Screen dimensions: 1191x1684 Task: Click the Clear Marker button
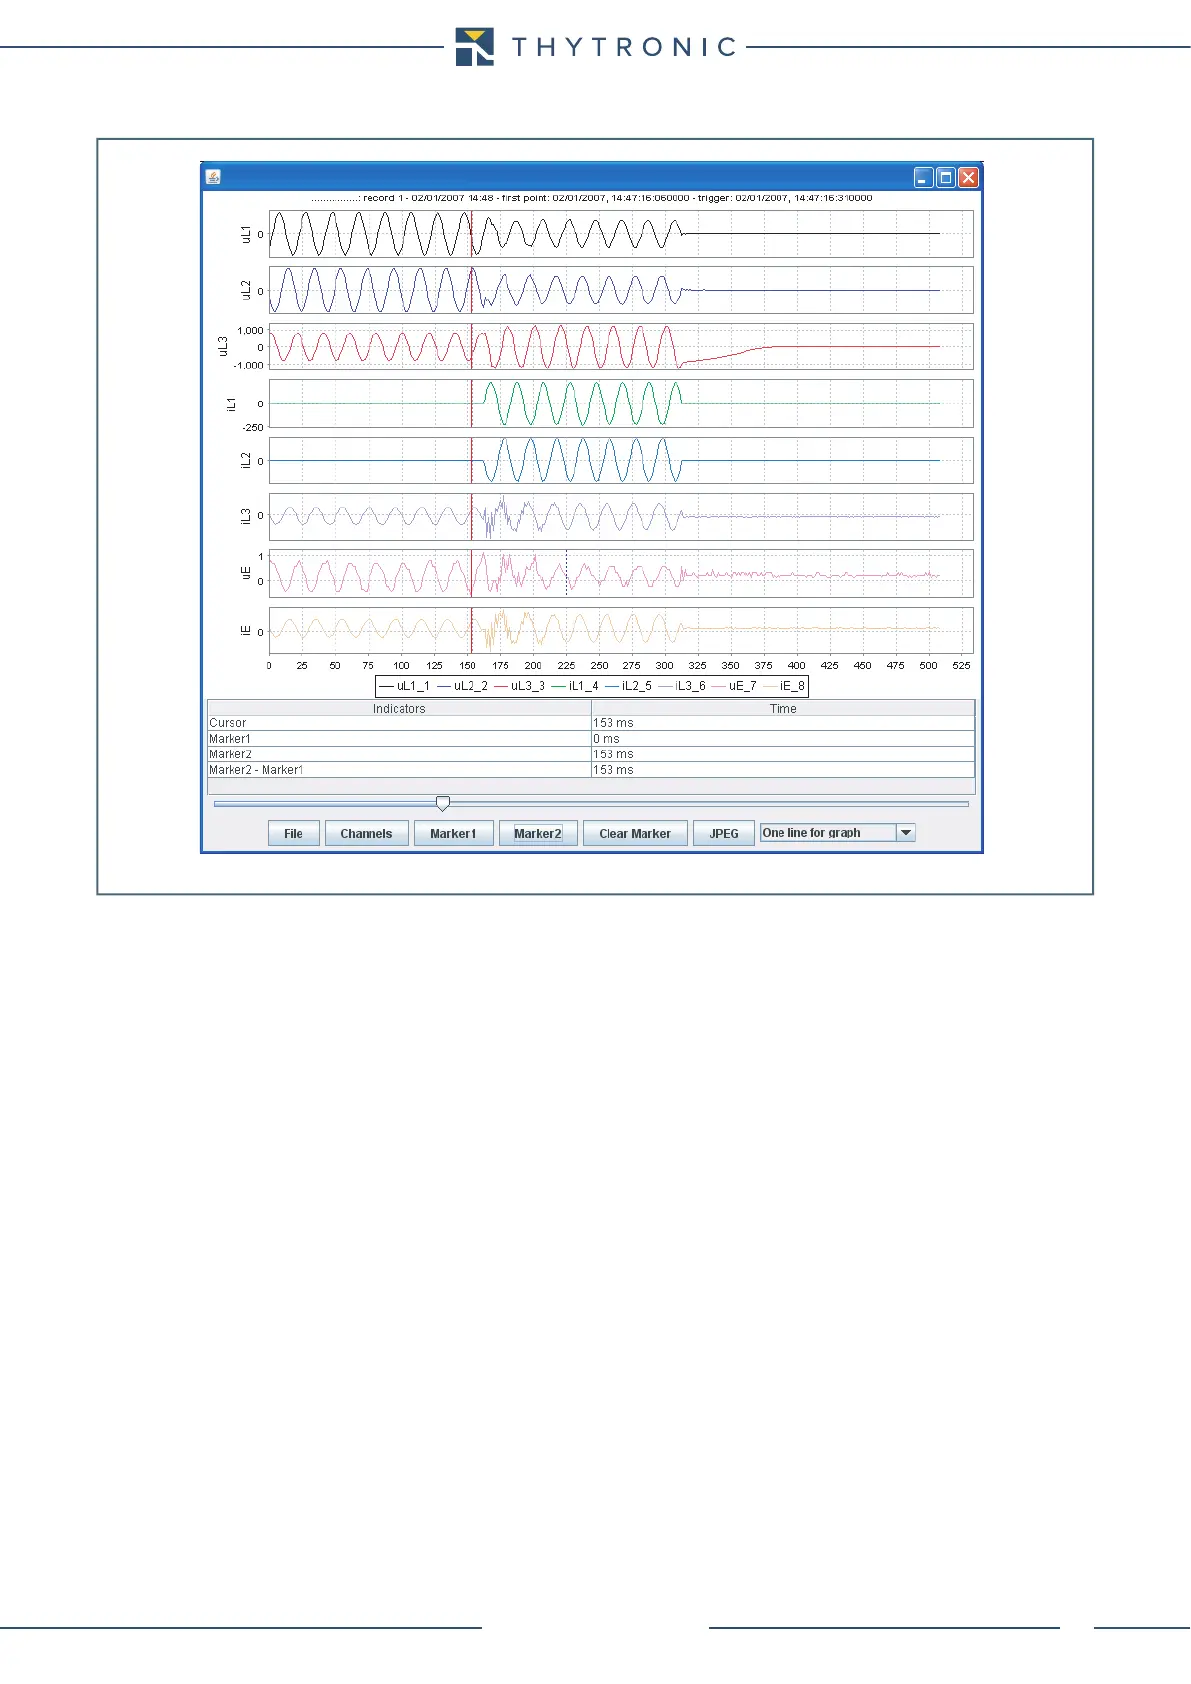(635, 833)
